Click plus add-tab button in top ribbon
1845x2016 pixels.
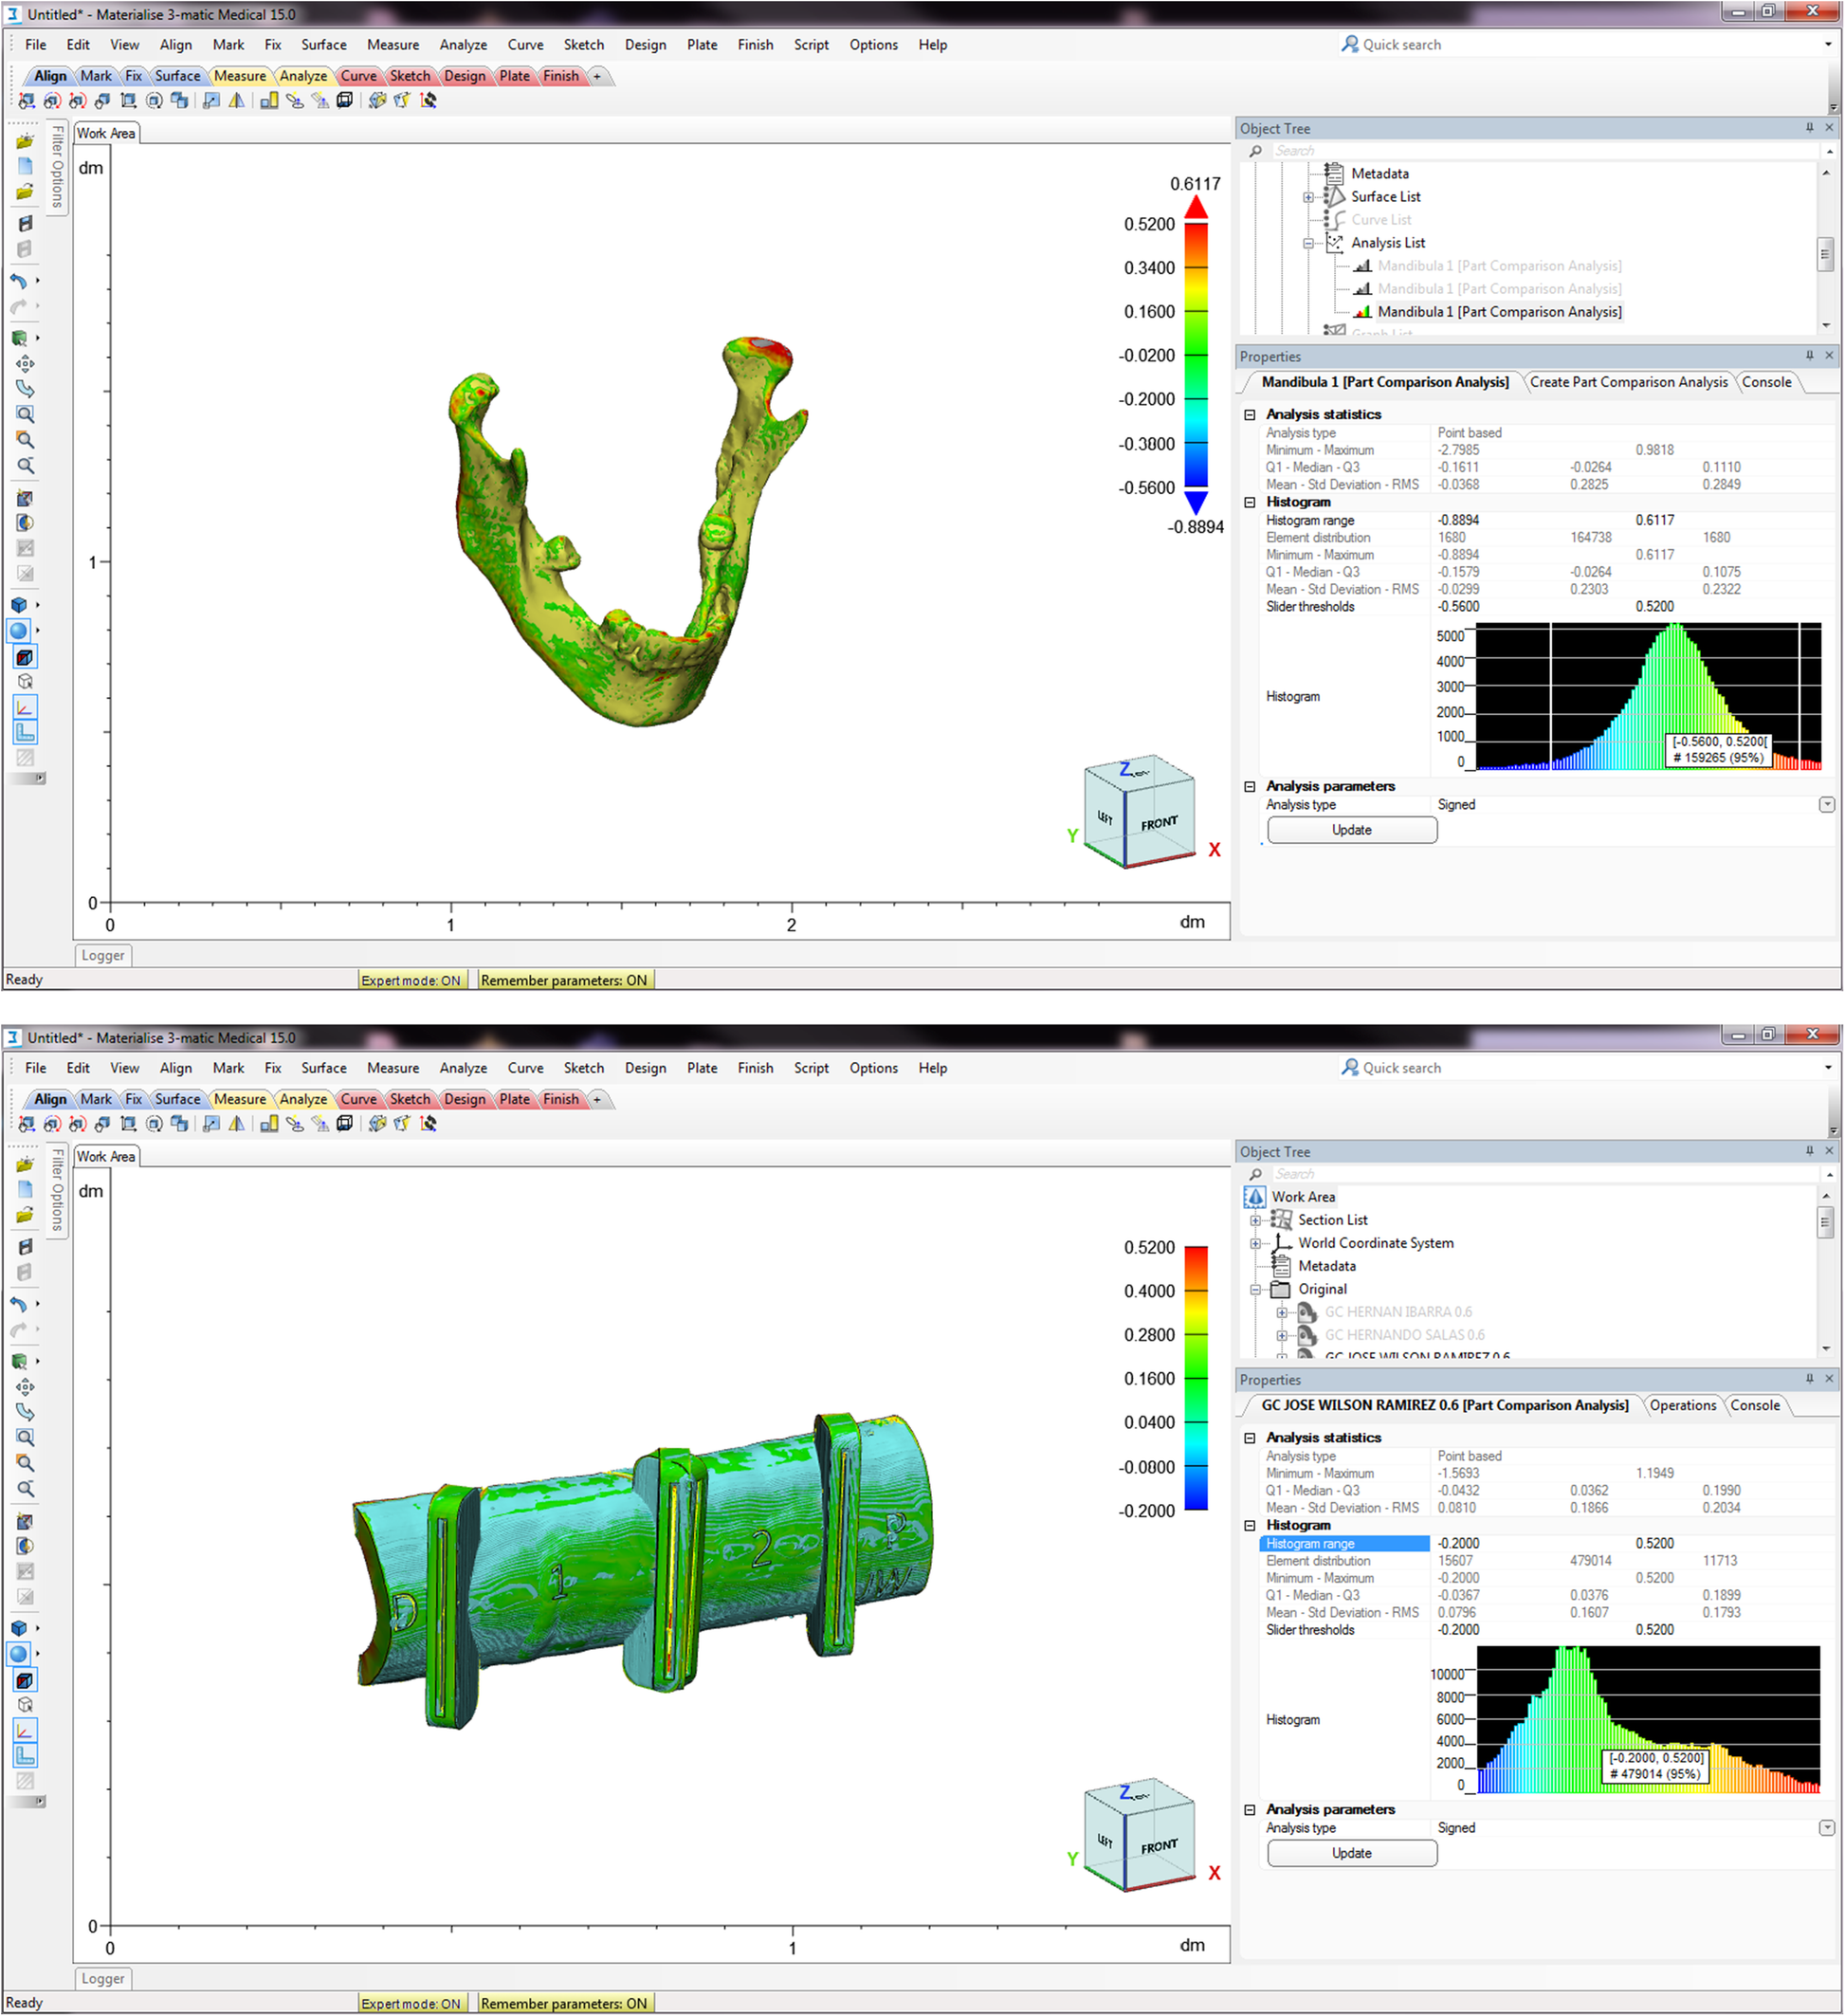click(597, 76)
